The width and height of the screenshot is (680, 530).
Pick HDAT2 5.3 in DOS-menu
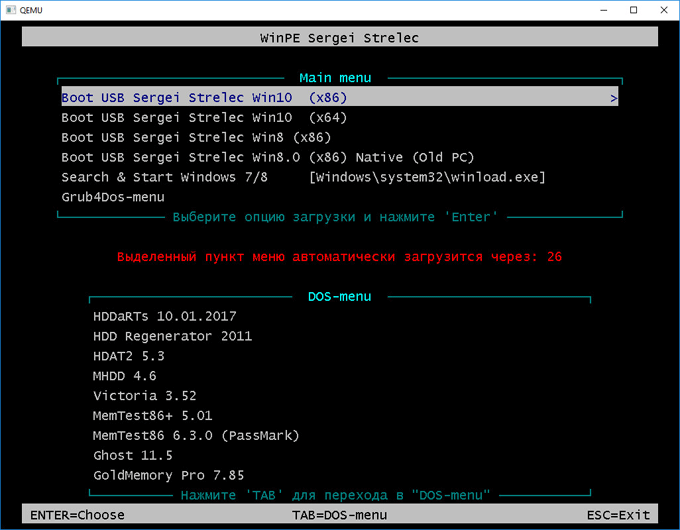pyautogui.click(x=129, y=356)
